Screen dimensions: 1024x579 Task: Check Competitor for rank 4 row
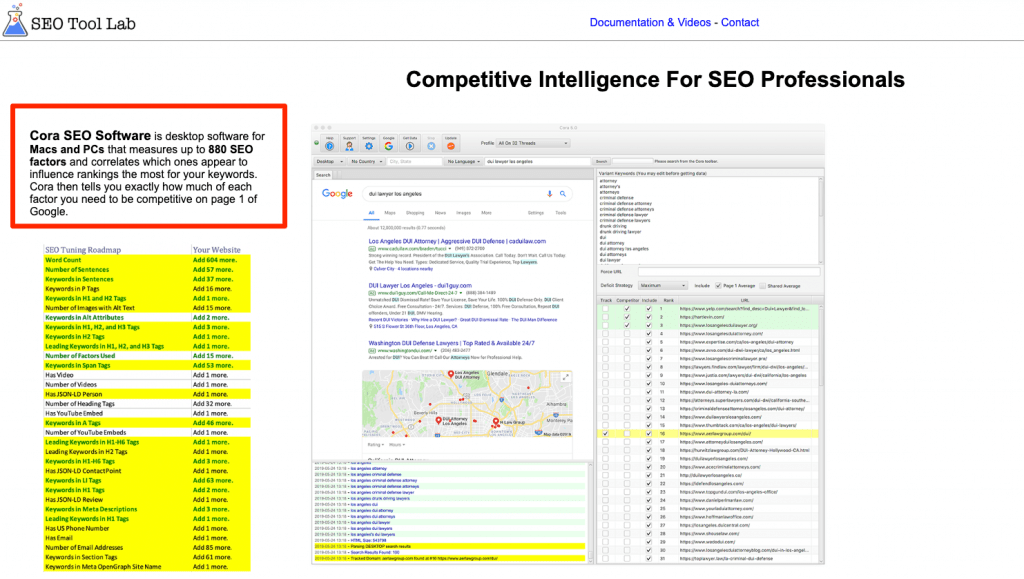coord(627,334)
